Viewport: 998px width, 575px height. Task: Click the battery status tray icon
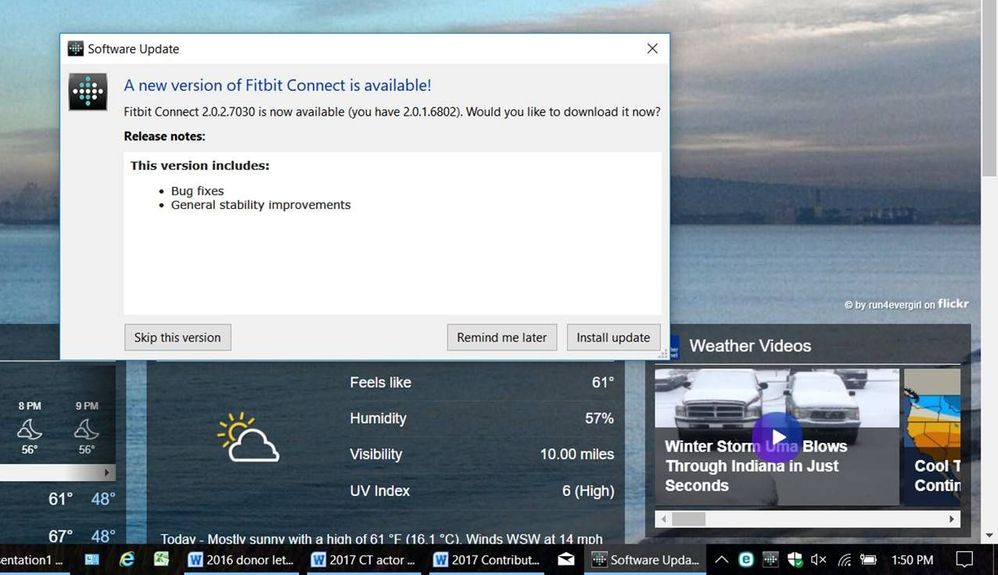[869, 560]
